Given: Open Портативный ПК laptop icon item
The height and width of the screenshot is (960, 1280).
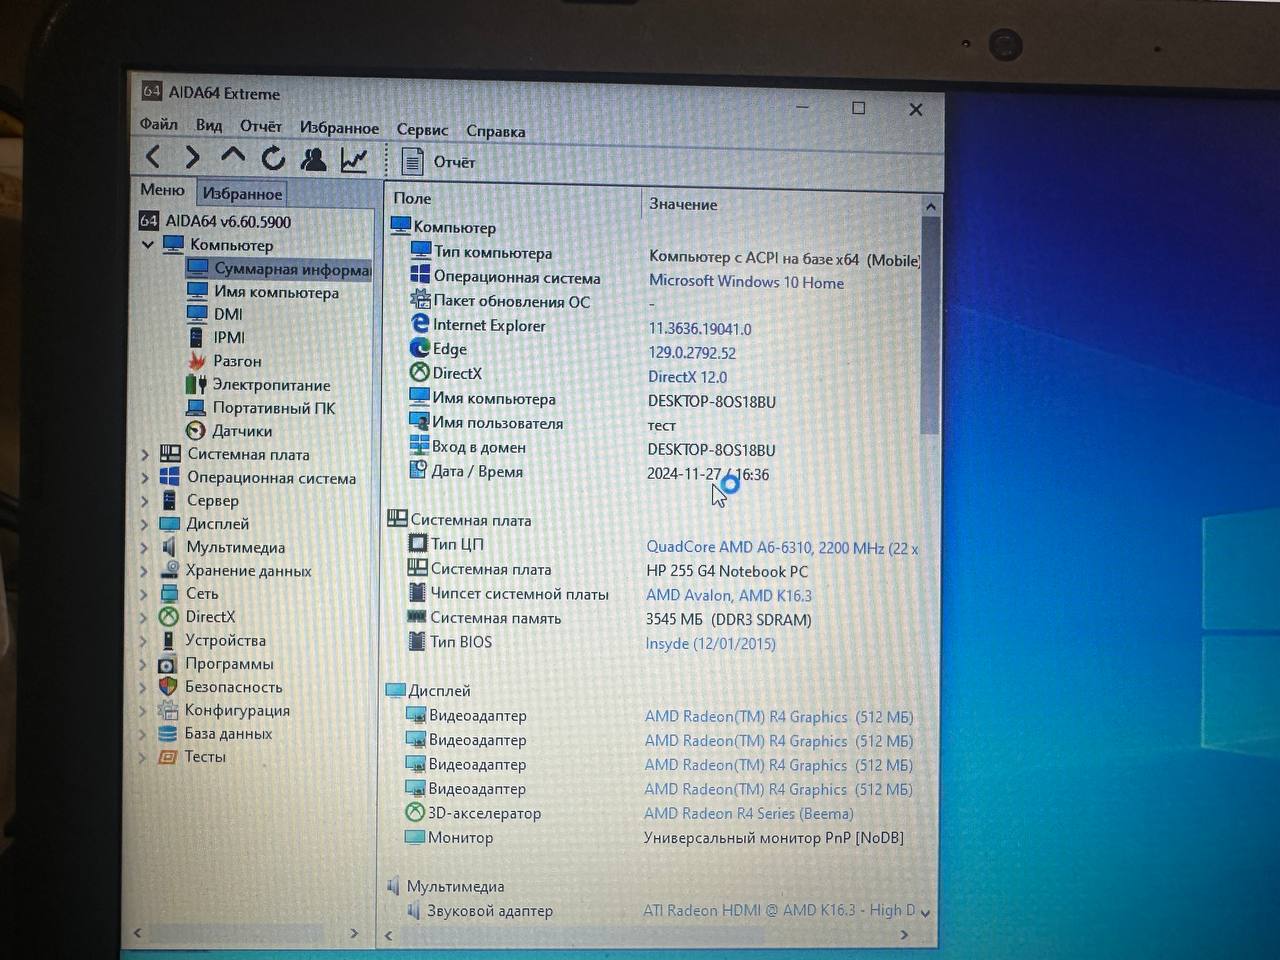Looking at the screenshot, I should 196,408.
